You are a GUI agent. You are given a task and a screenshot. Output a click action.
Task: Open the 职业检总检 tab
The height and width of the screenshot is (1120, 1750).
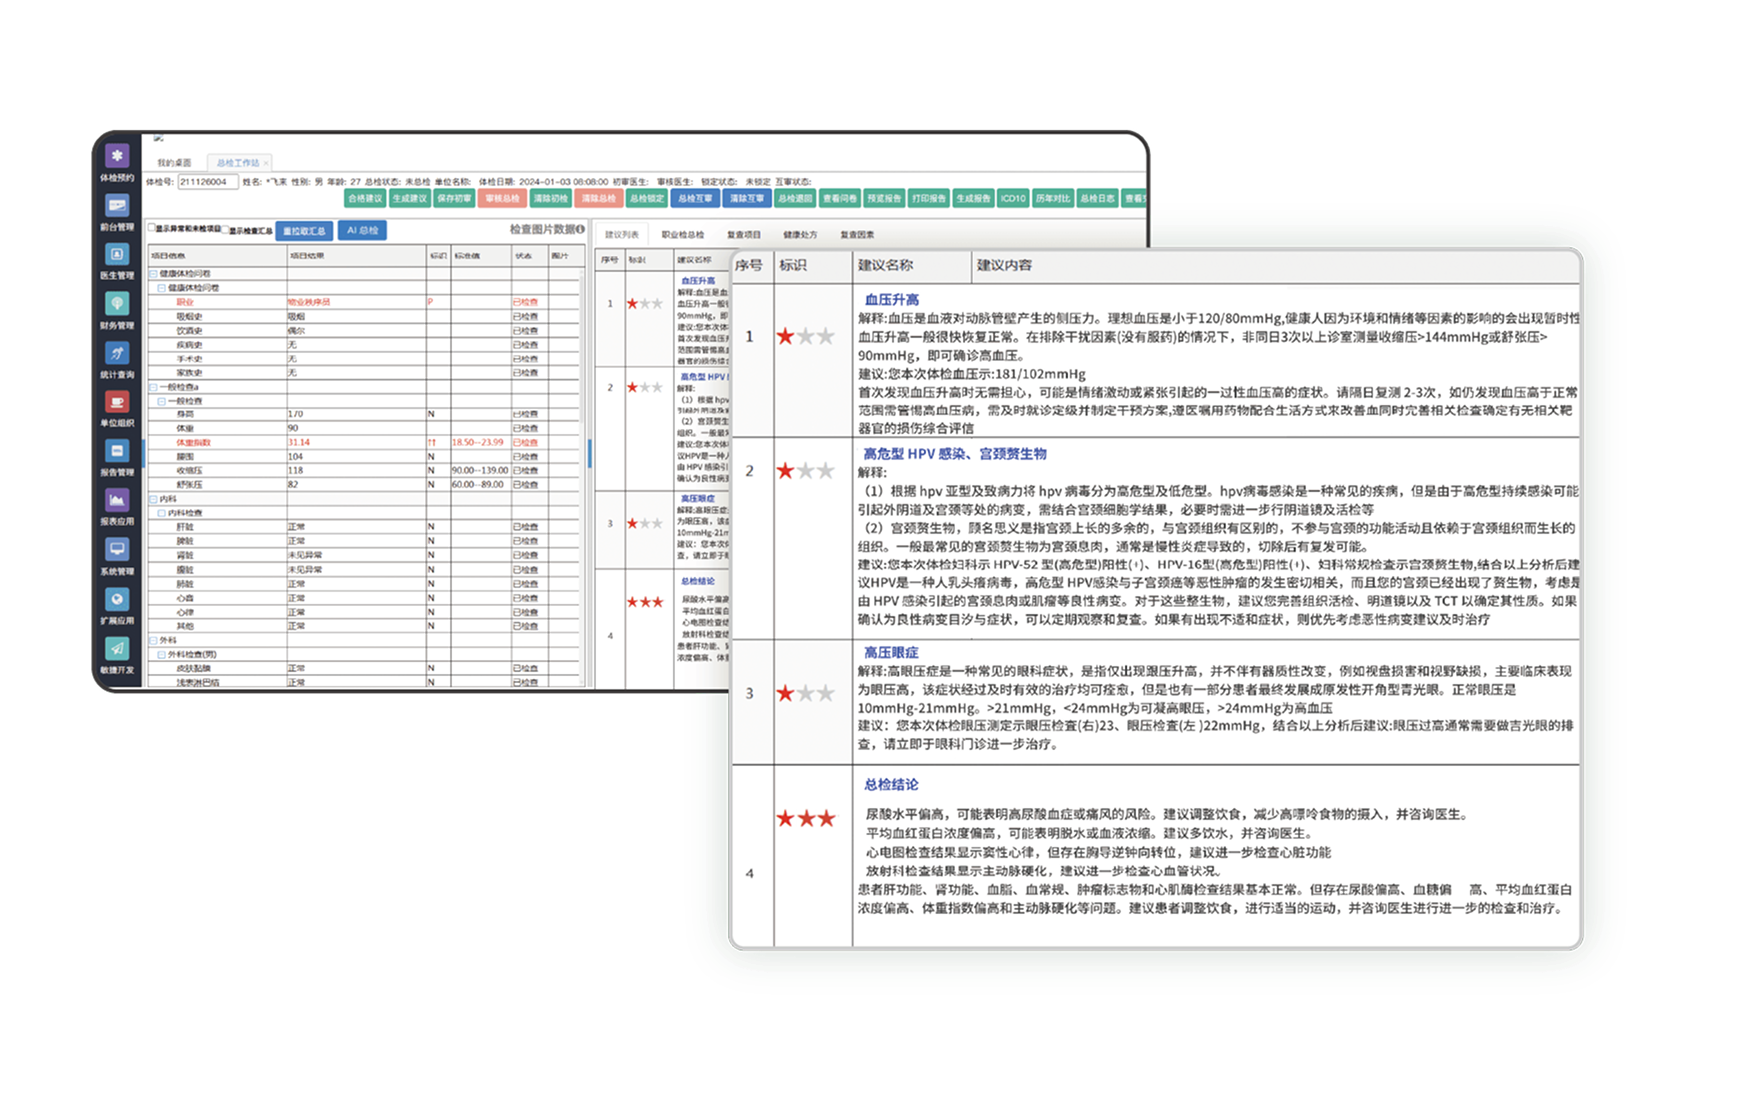click(682, 234)
